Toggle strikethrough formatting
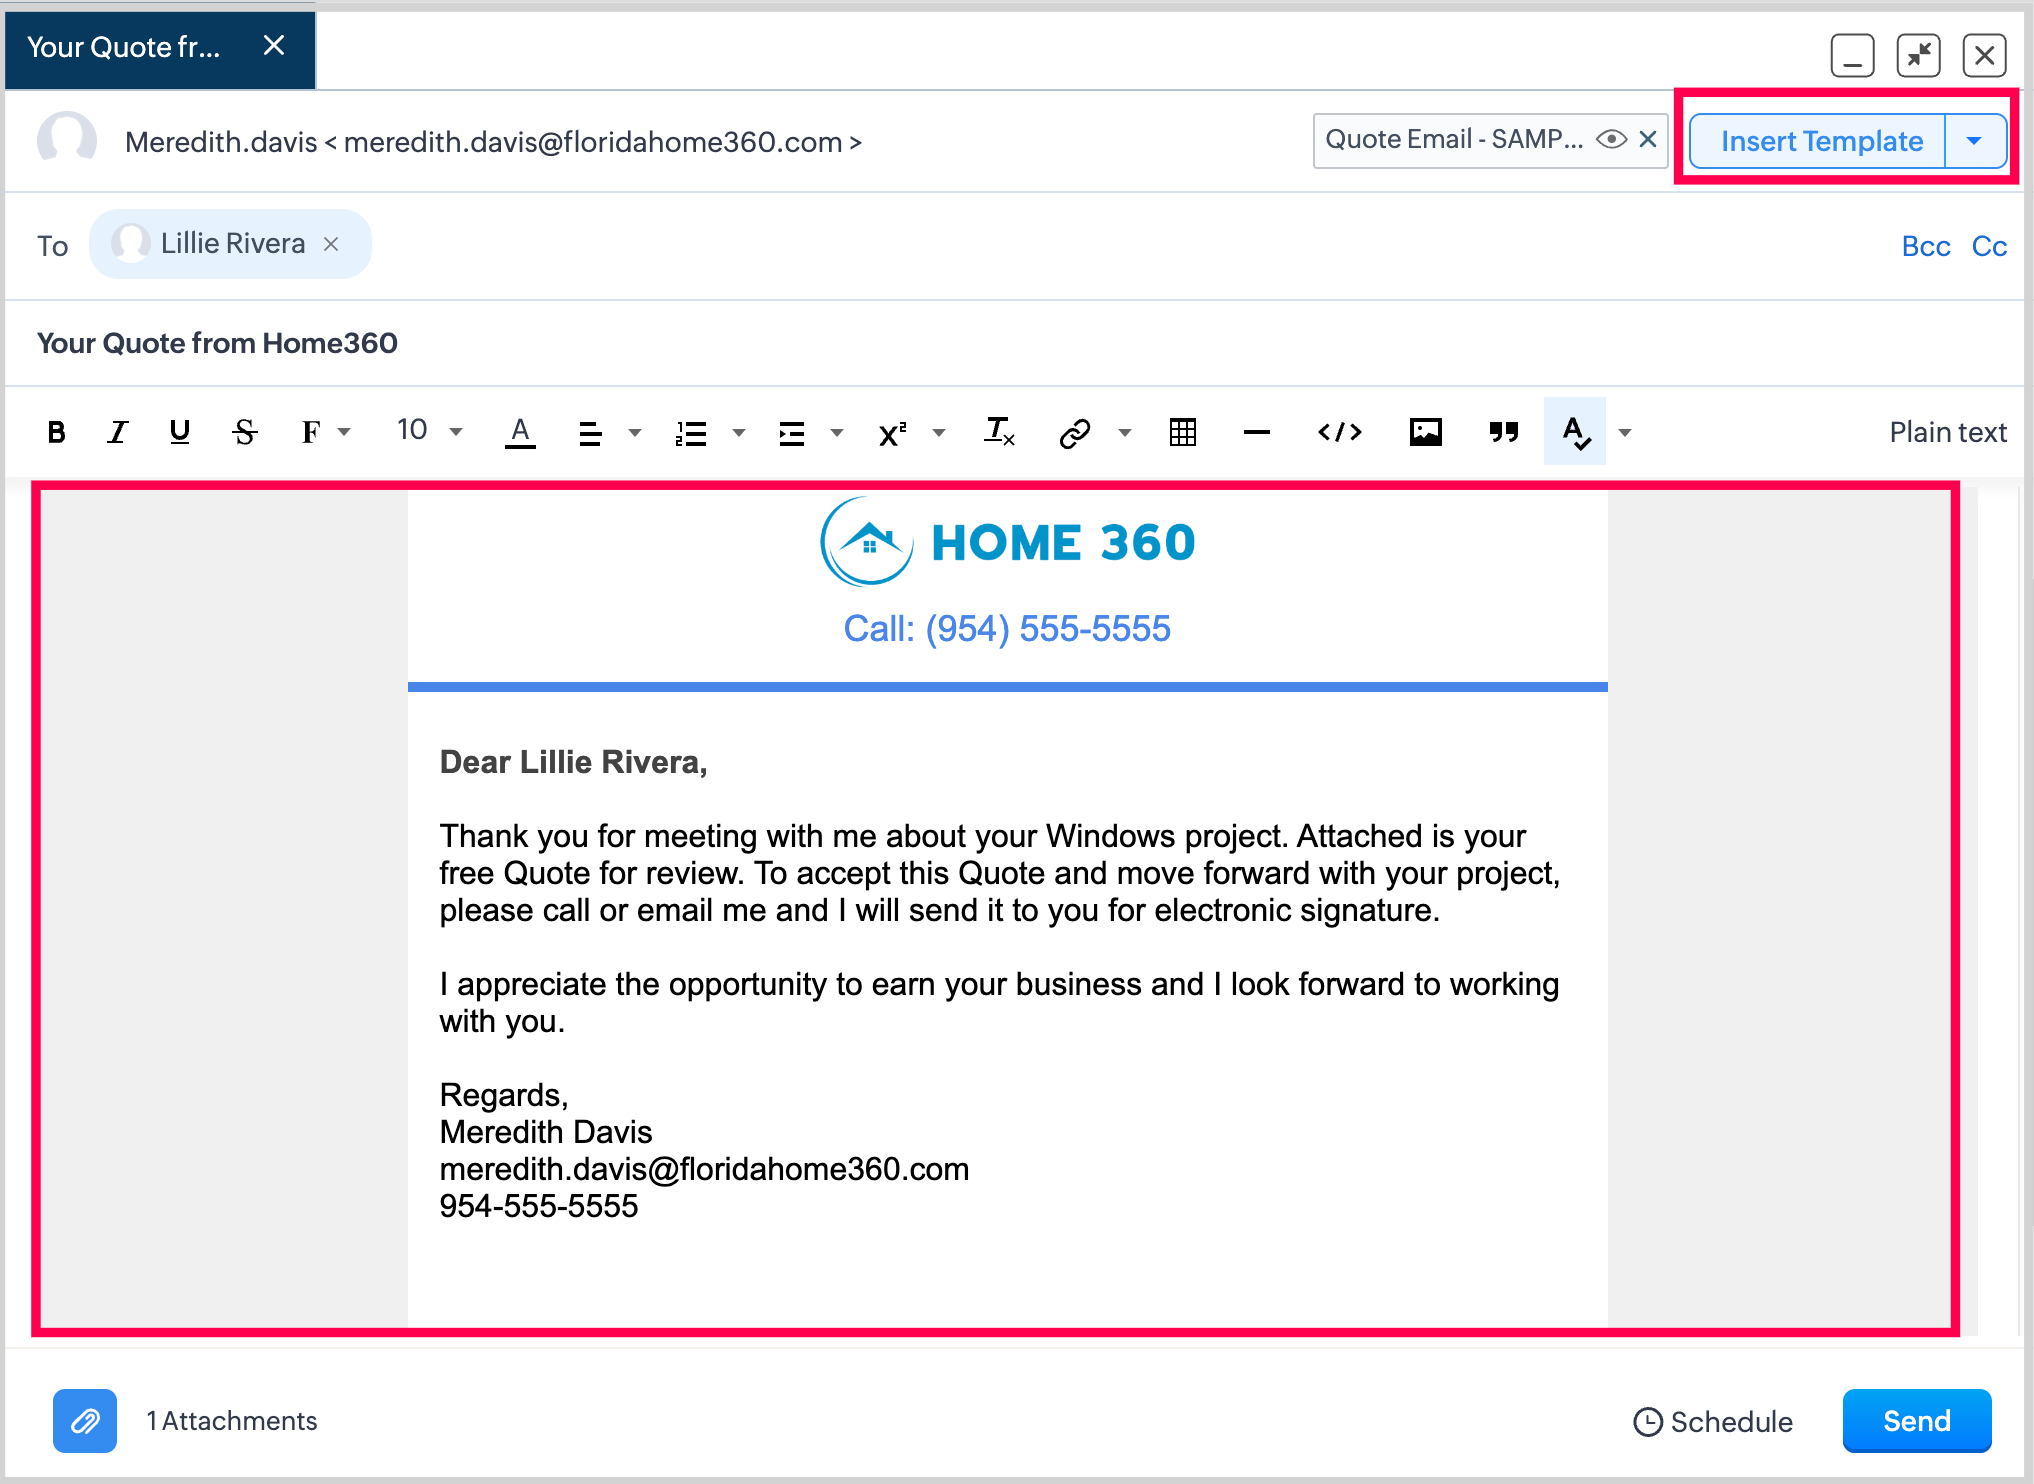Screen dimensions: 2034x1484 [x=245, y=432]
